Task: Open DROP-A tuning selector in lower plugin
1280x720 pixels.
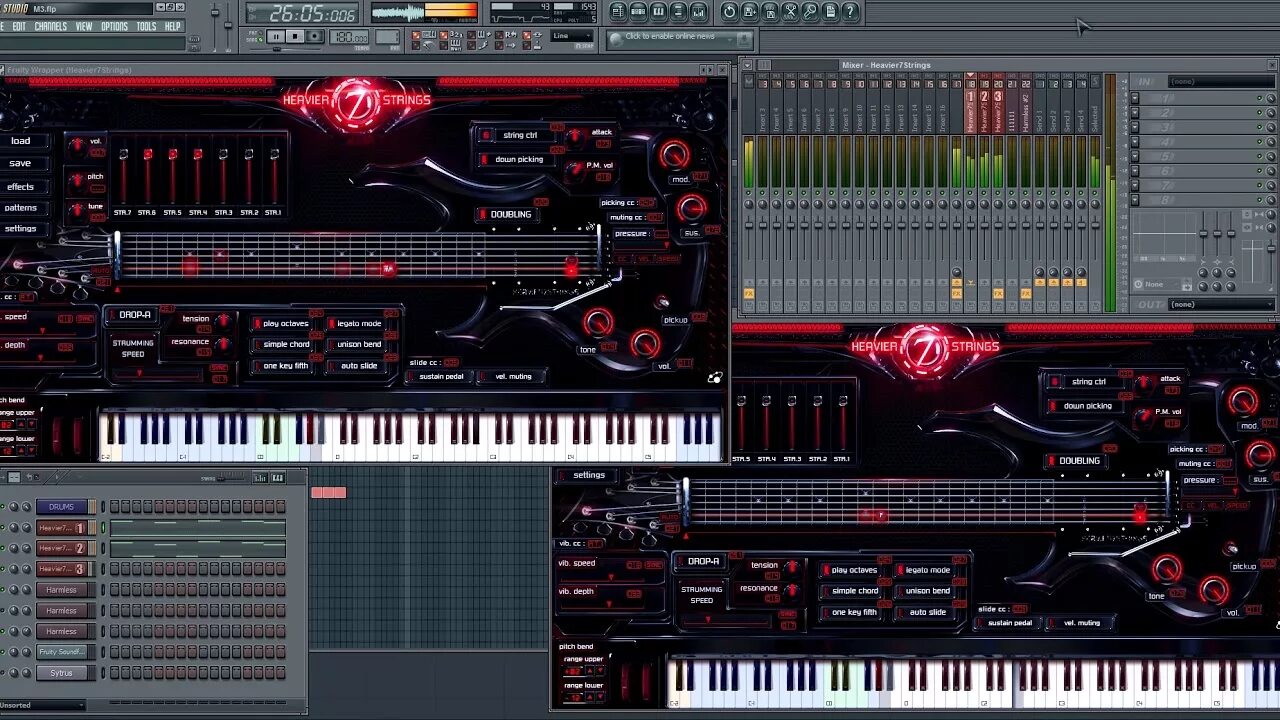Action: coord(699,561)
